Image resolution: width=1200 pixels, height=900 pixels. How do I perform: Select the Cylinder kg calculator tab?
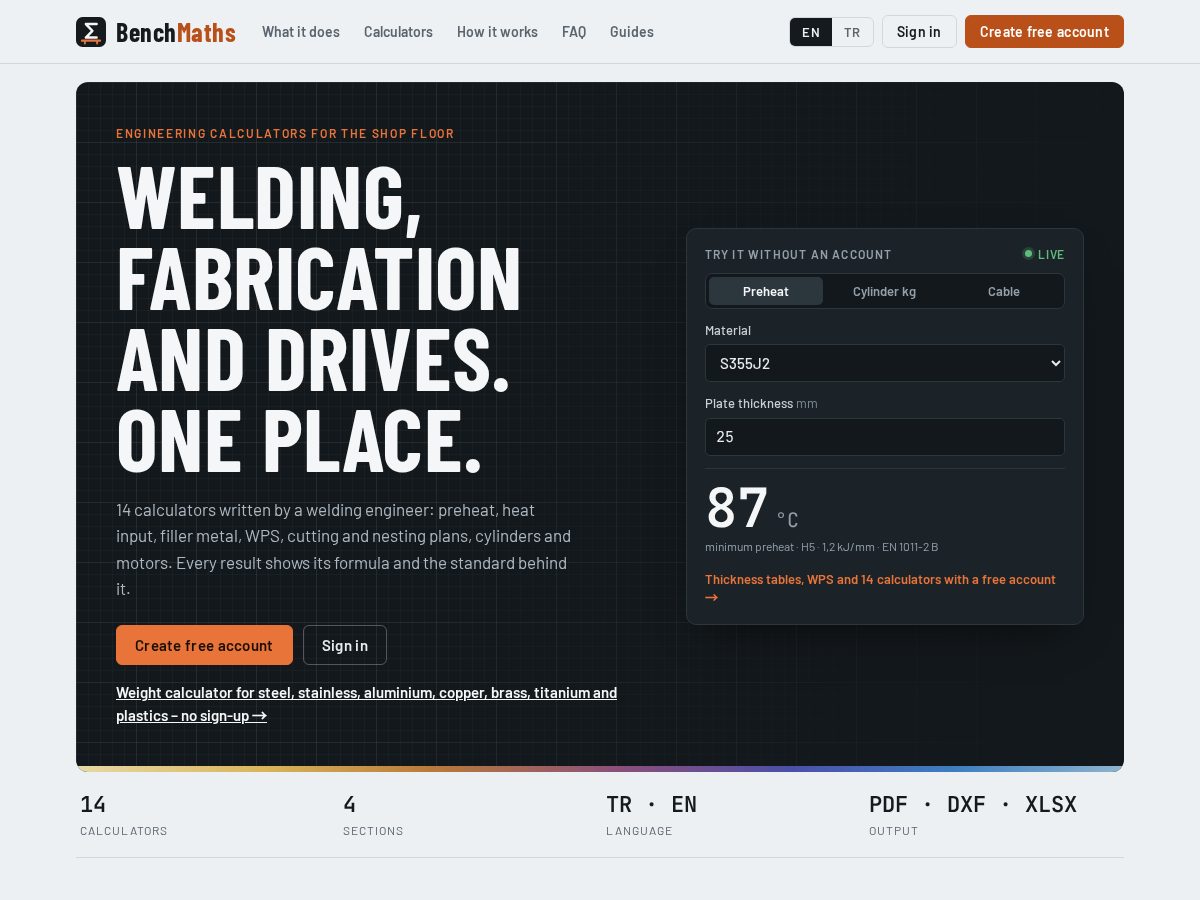pyautogui.click(x=884, y=291)
